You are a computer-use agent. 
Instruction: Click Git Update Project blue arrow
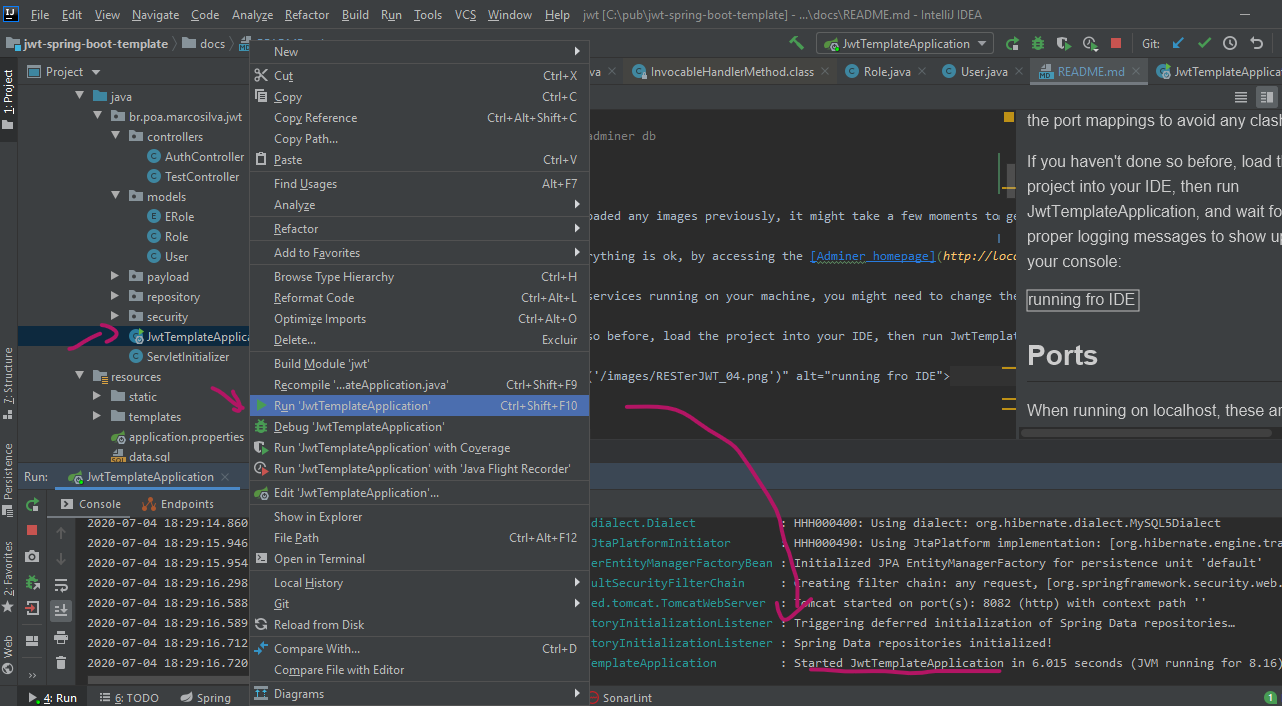pos(1178,43)
